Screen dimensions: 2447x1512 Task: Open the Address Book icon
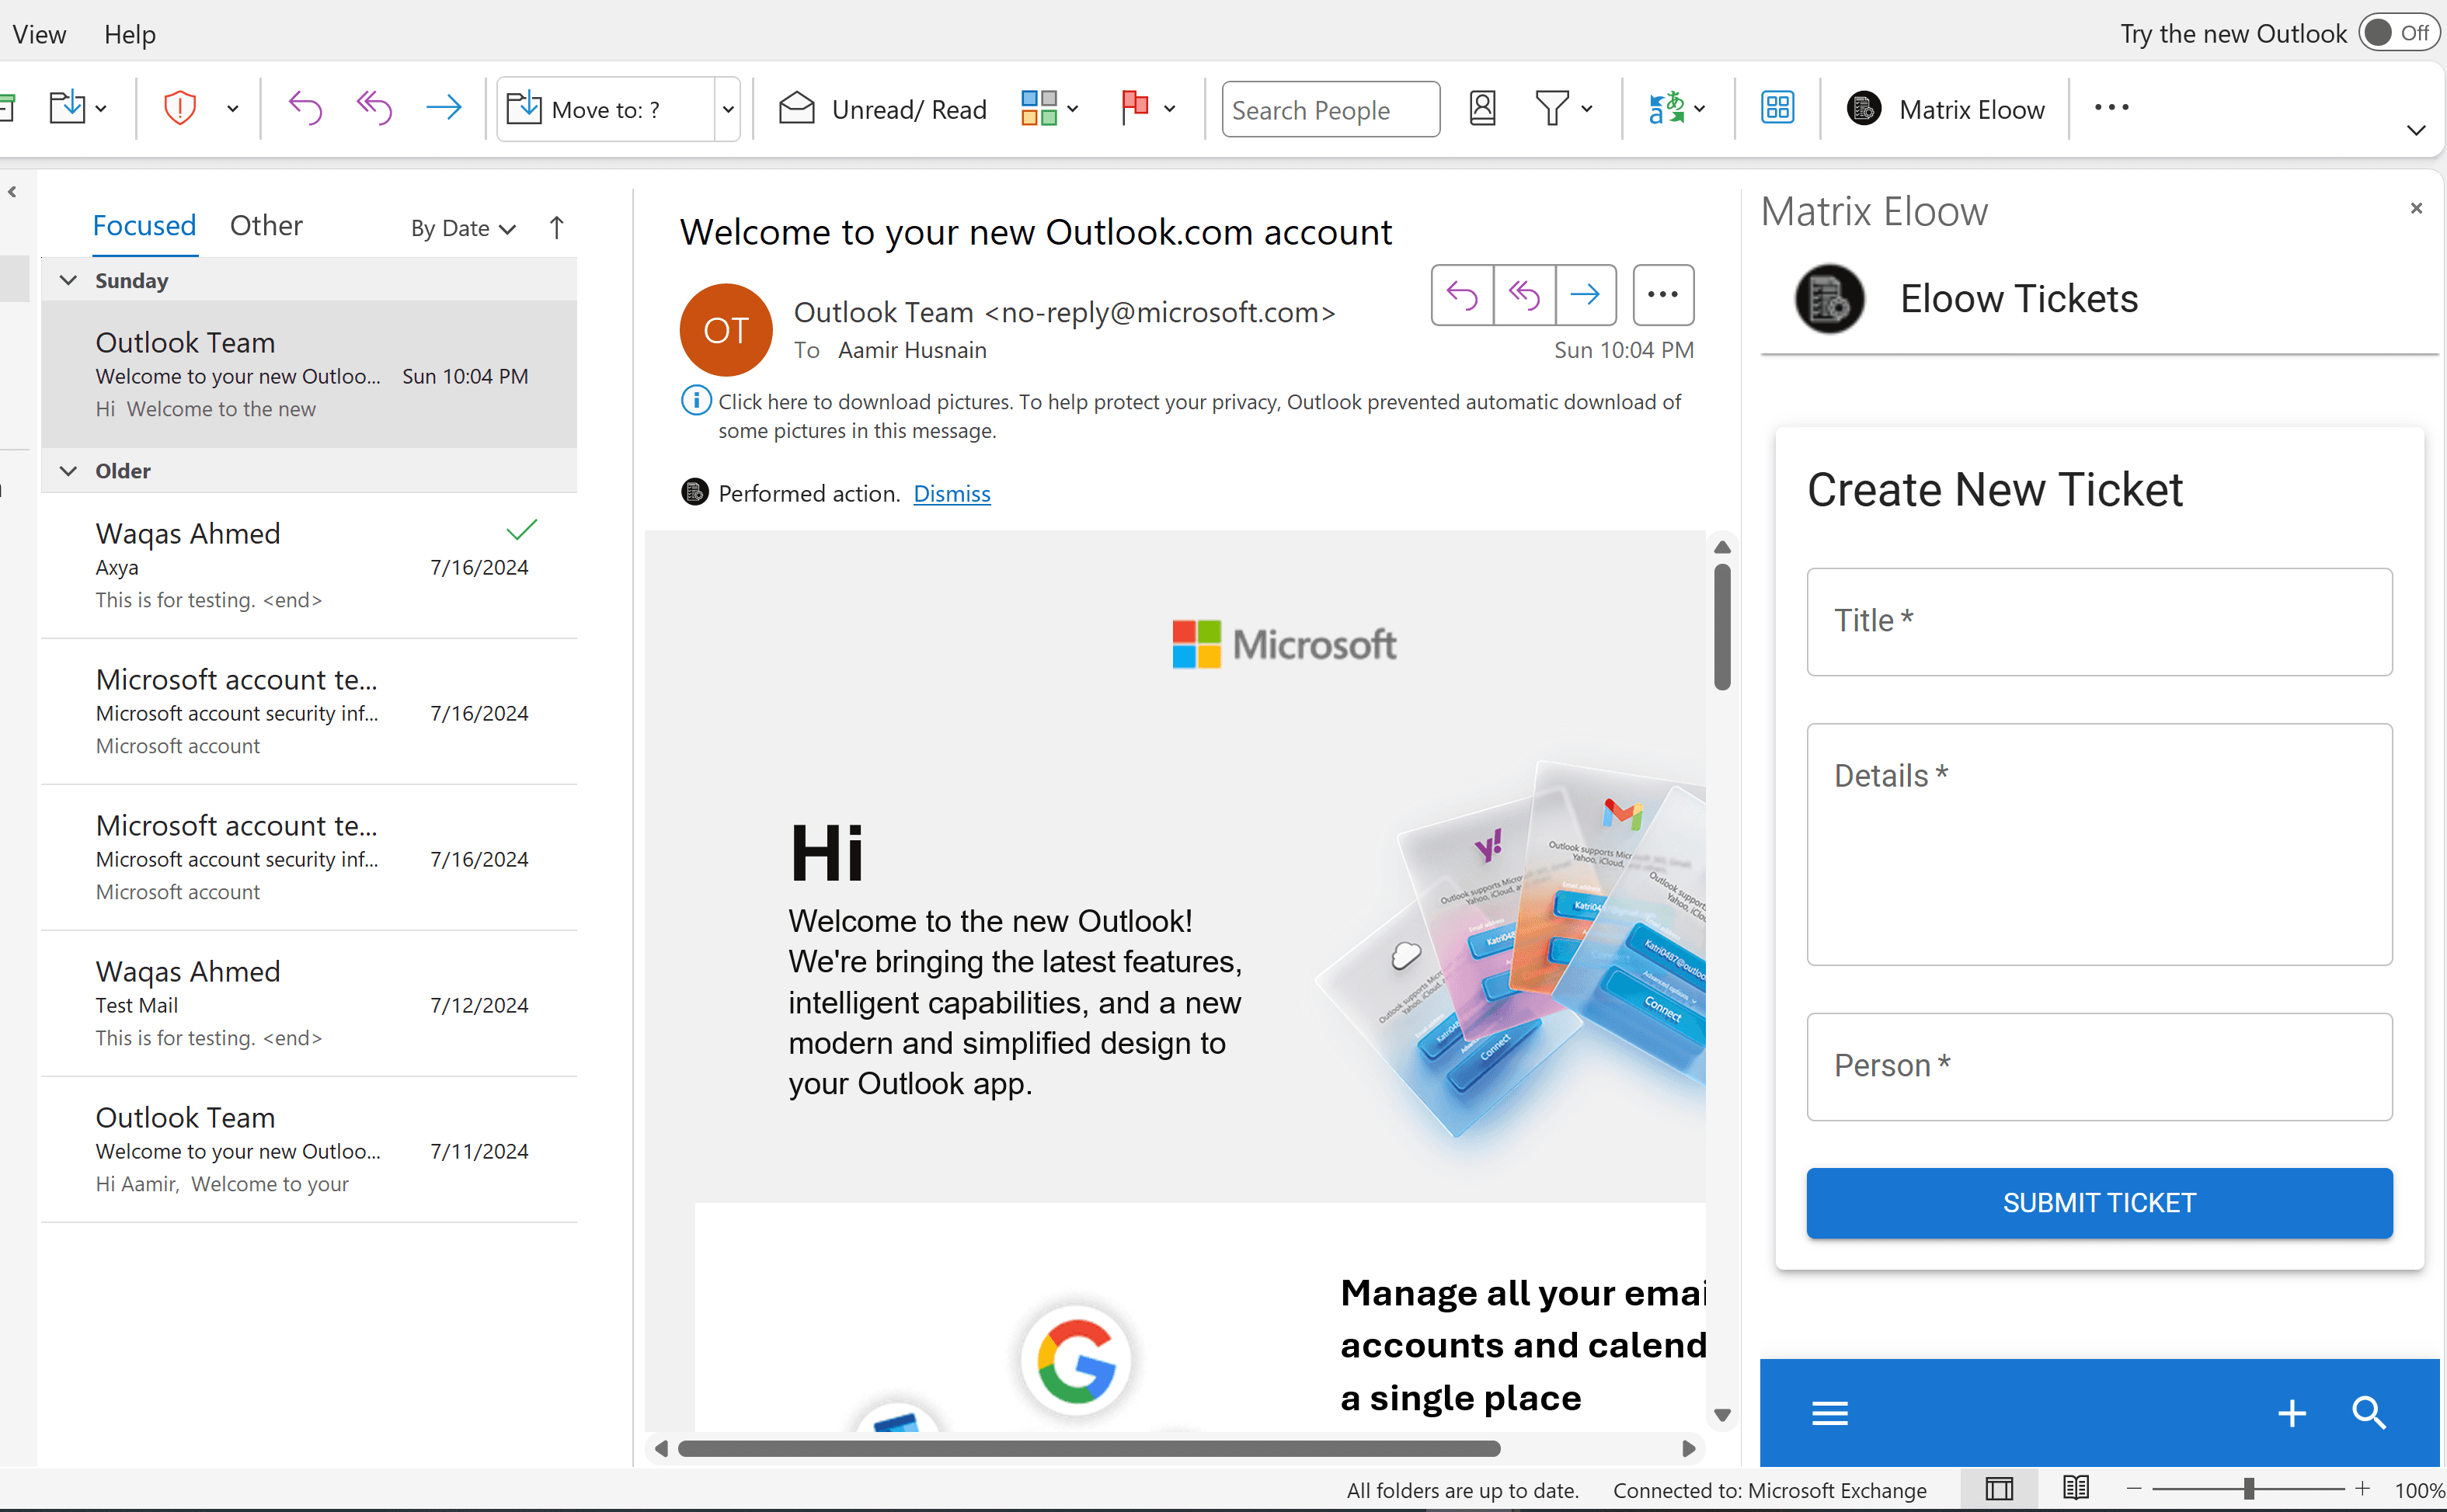pos(1482,108)
